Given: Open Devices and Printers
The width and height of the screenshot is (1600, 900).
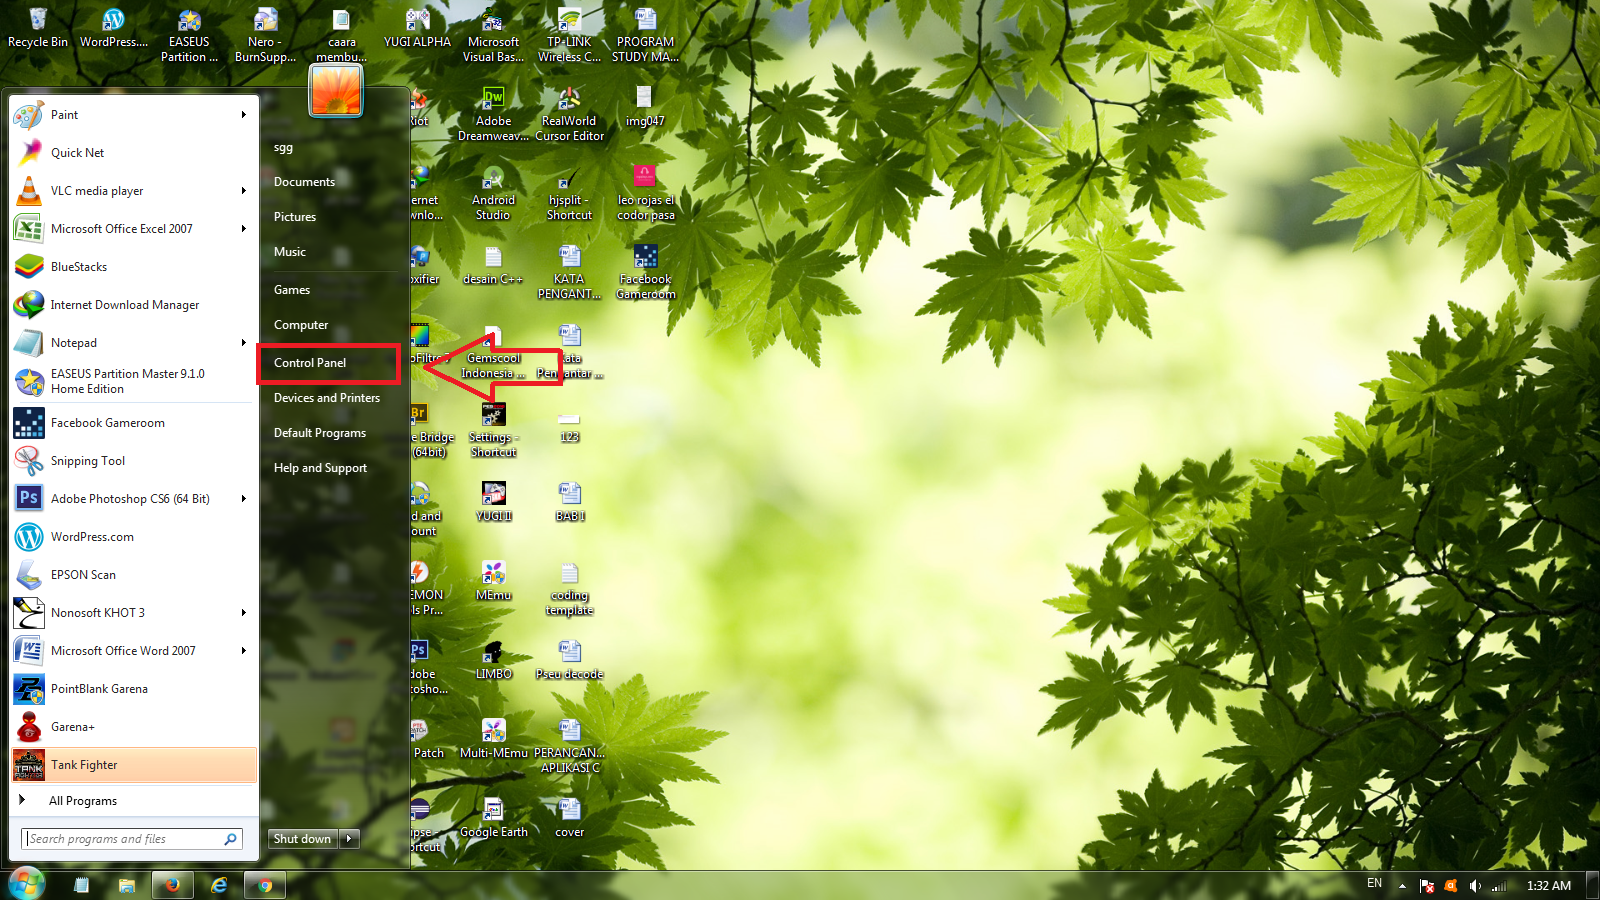Looking at the screenshot, I should [x=329, y=398].
